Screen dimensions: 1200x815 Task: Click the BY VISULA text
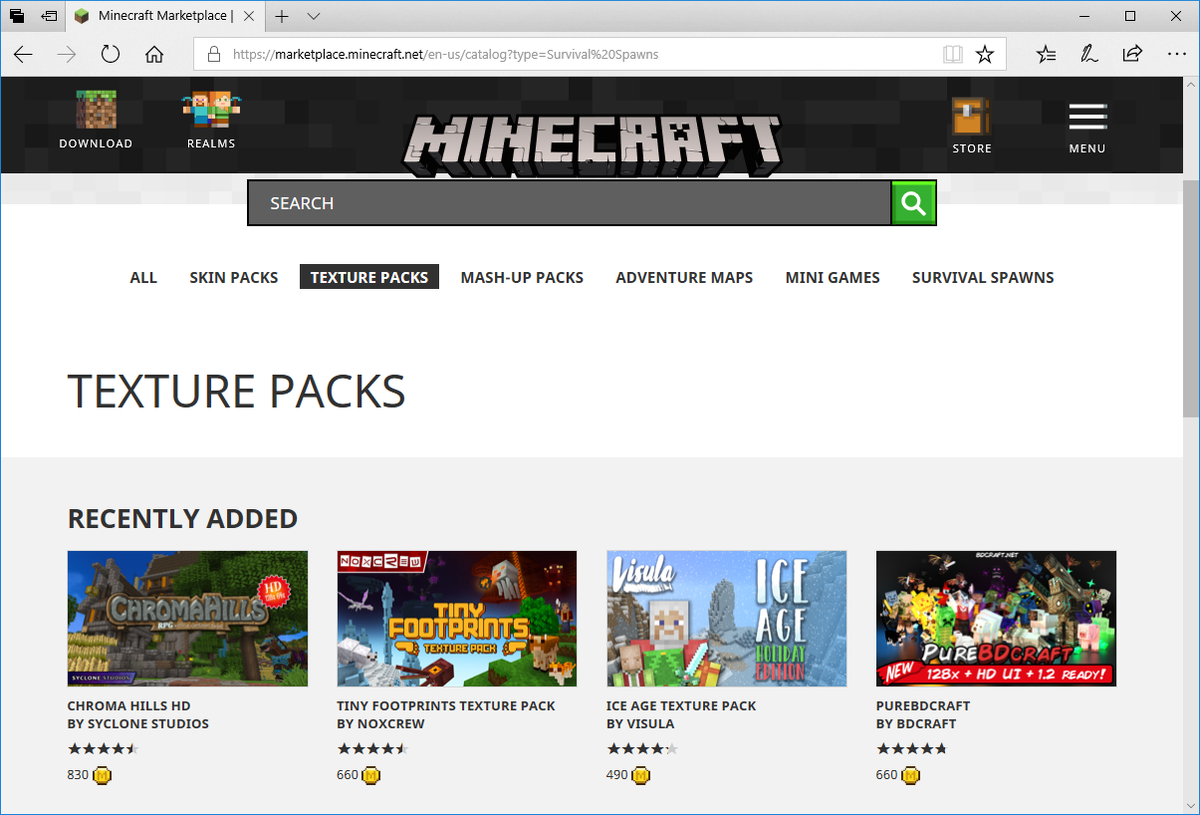click(x=640, y=724)
